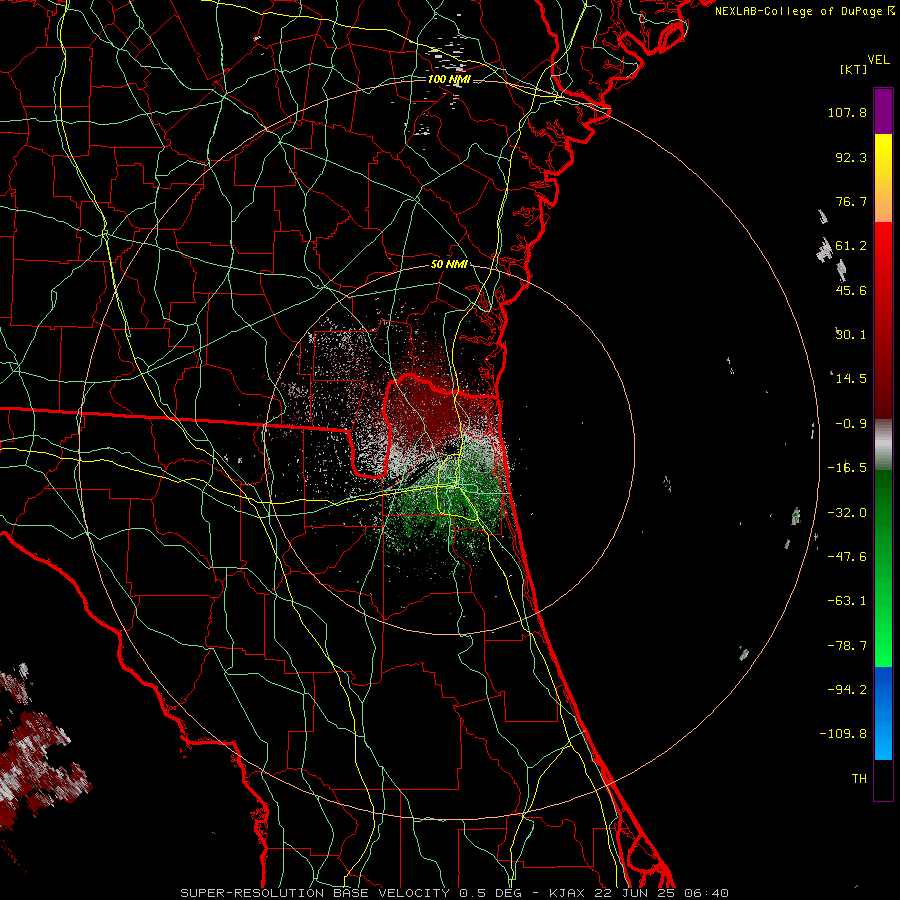This screenshot has height=900, width=900.
Task: Click the VEL legend title
Action: pyautogui.click(x=878, y=60)
